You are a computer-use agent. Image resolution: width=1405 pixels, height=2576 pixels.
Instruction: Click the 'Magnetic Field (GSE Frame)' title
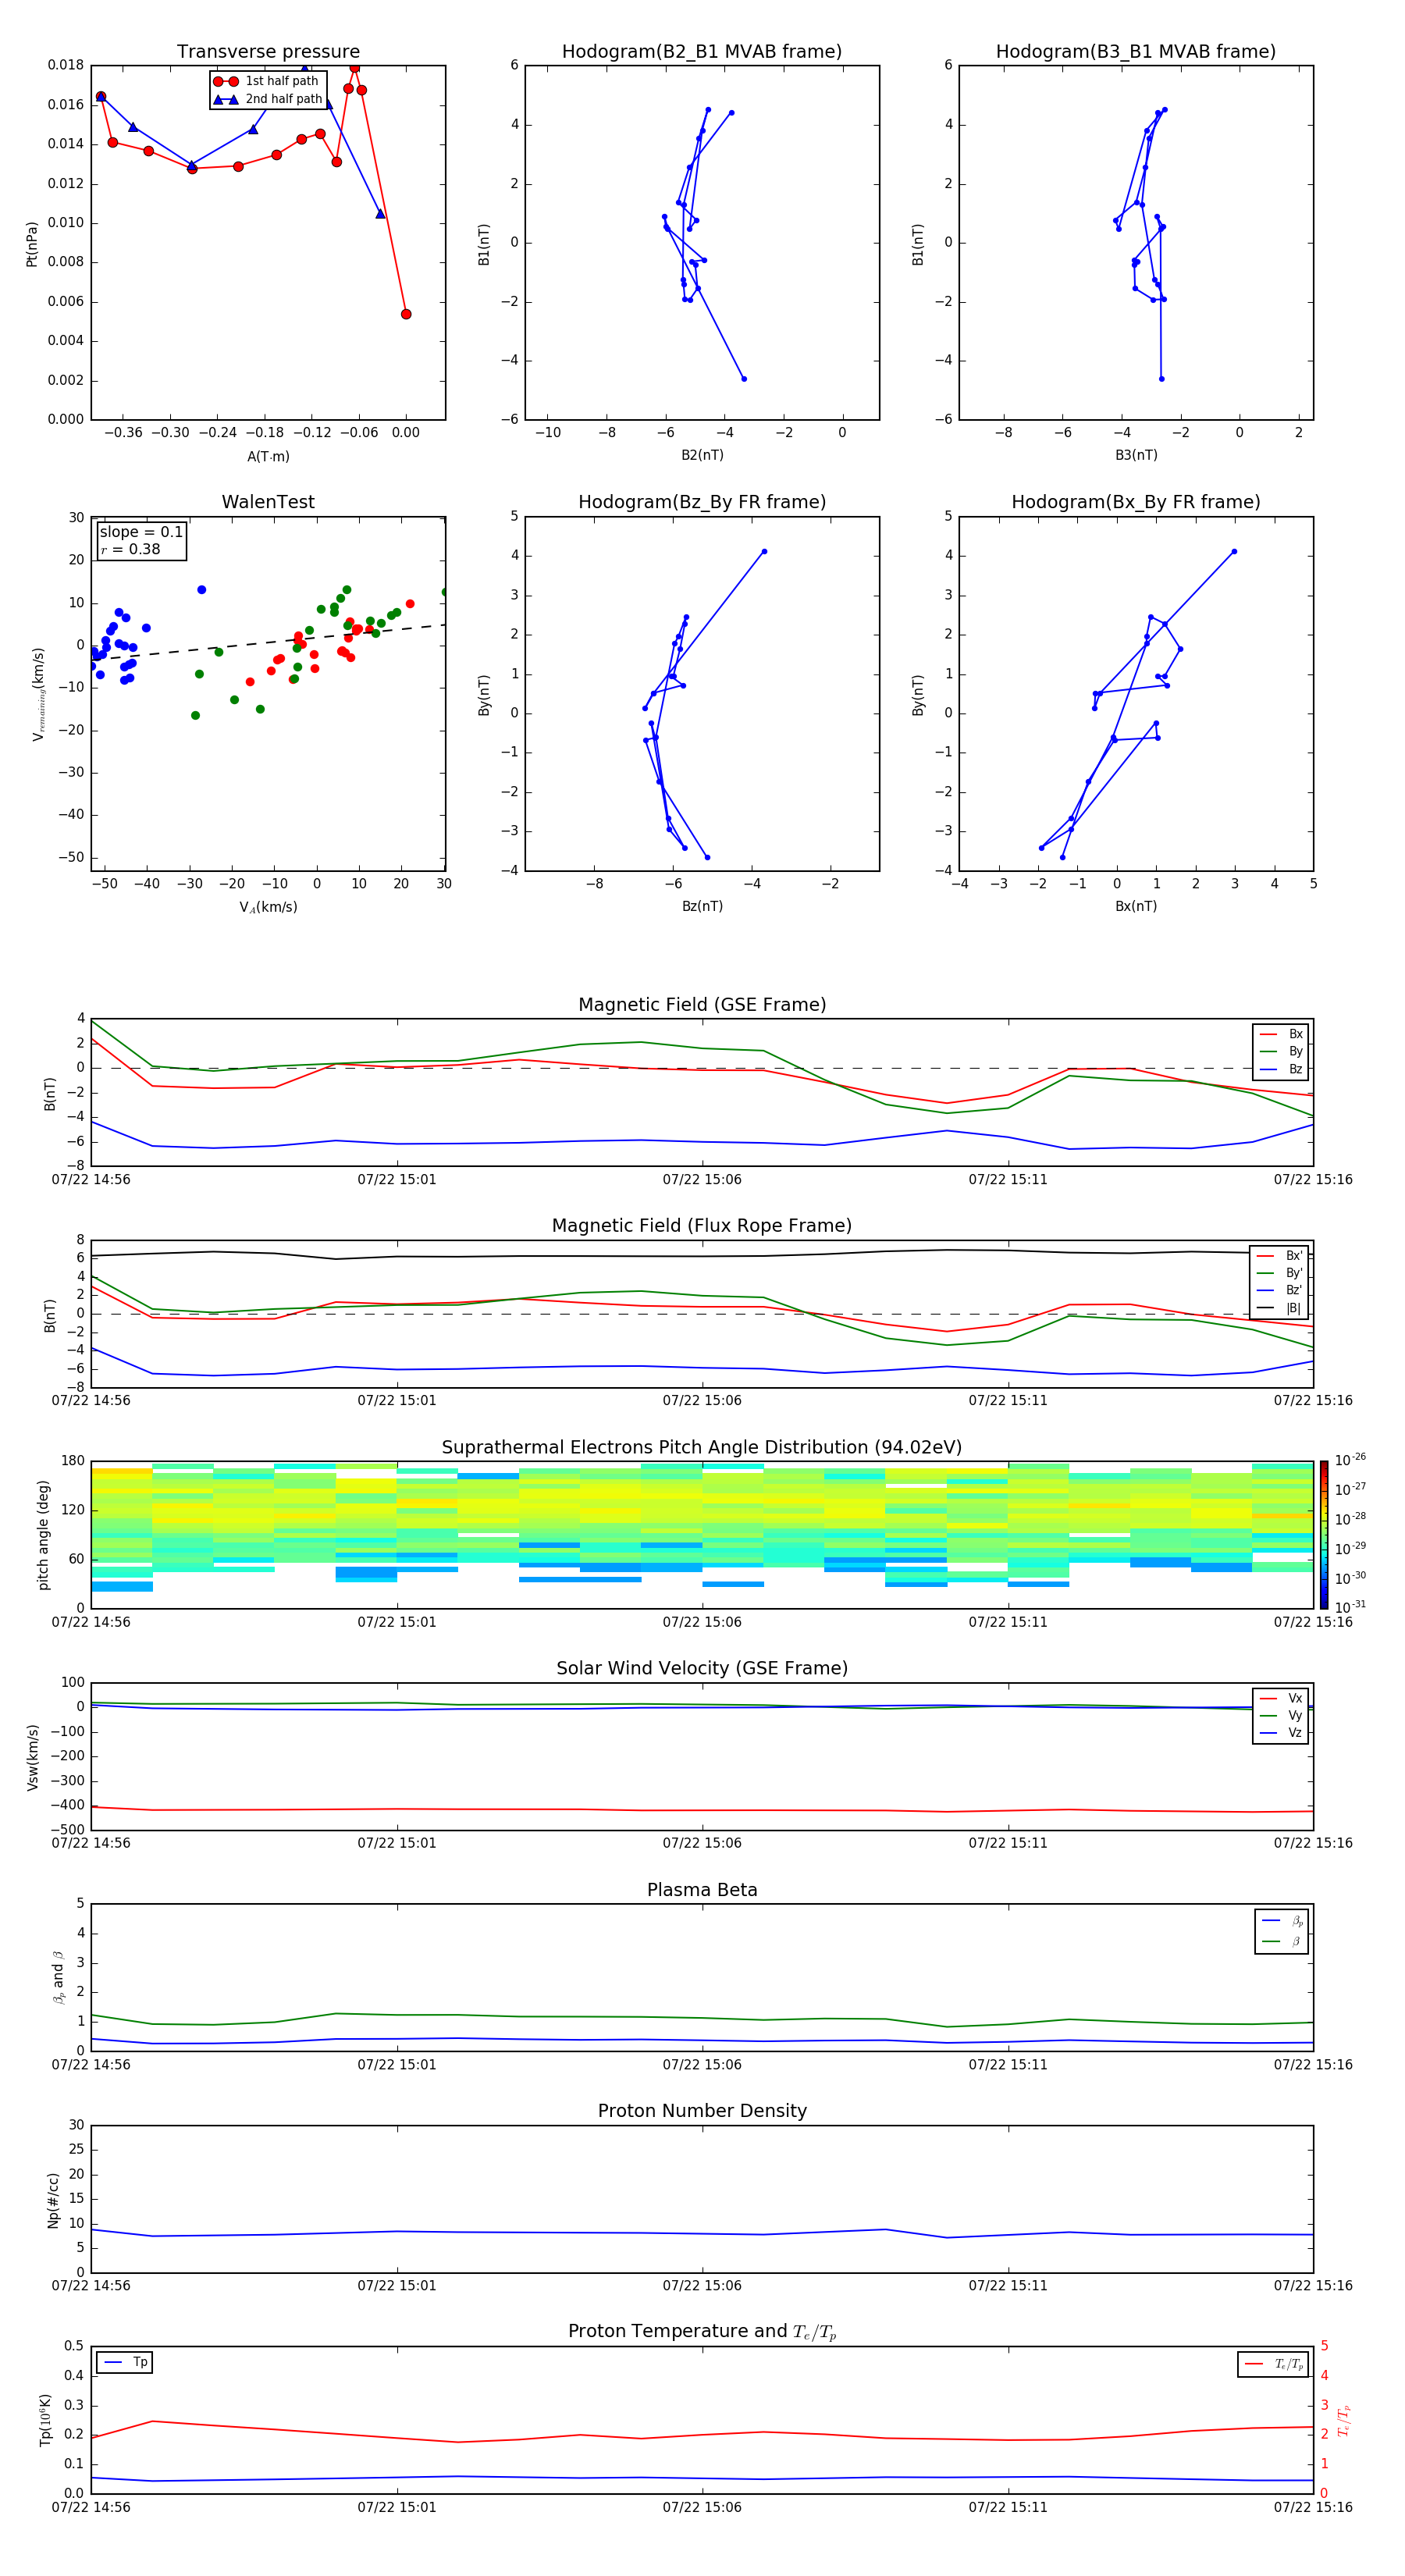tap(702, 1005)
